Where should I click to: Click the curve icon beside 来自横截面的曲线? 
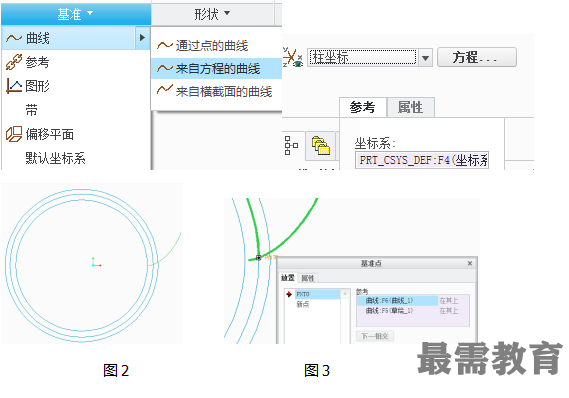(x=164, y=89)
